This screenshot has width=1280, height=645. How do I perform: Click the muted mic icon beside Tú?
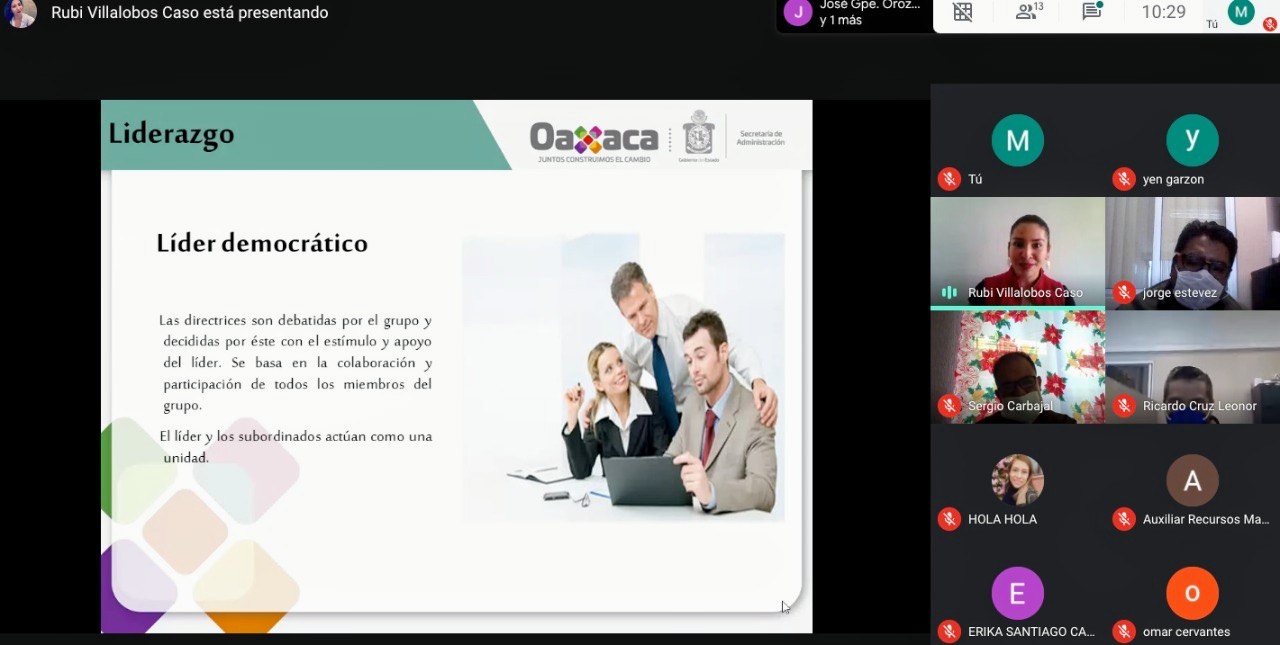pyautogui.click(x=949, y=179)
